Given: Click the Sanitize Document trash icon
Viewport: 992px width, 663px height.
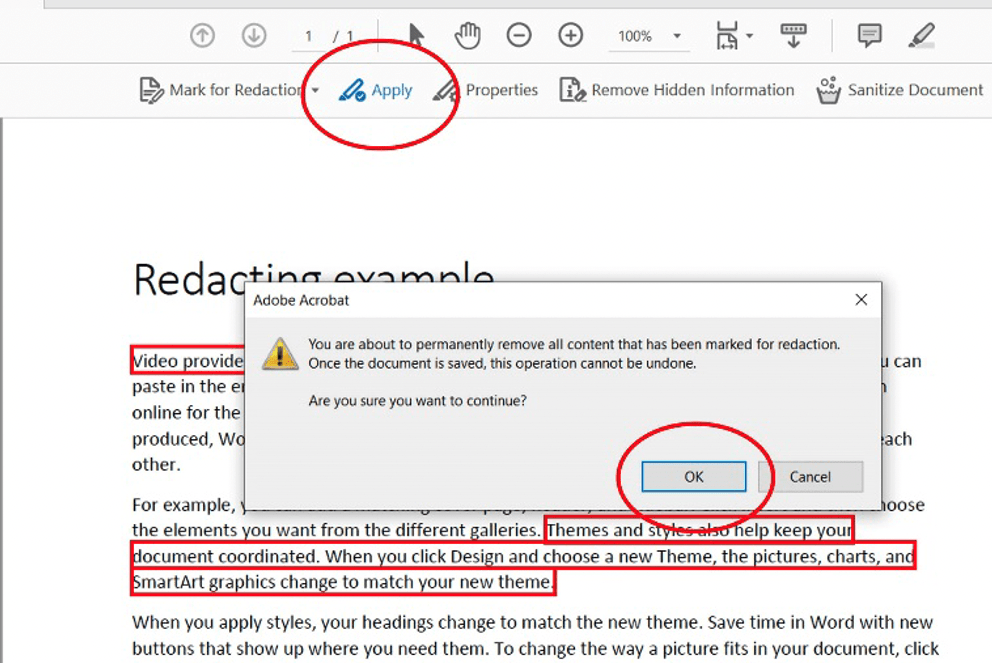Looking at the screenshot, I should pyautogui.click(x=827, y=89).
